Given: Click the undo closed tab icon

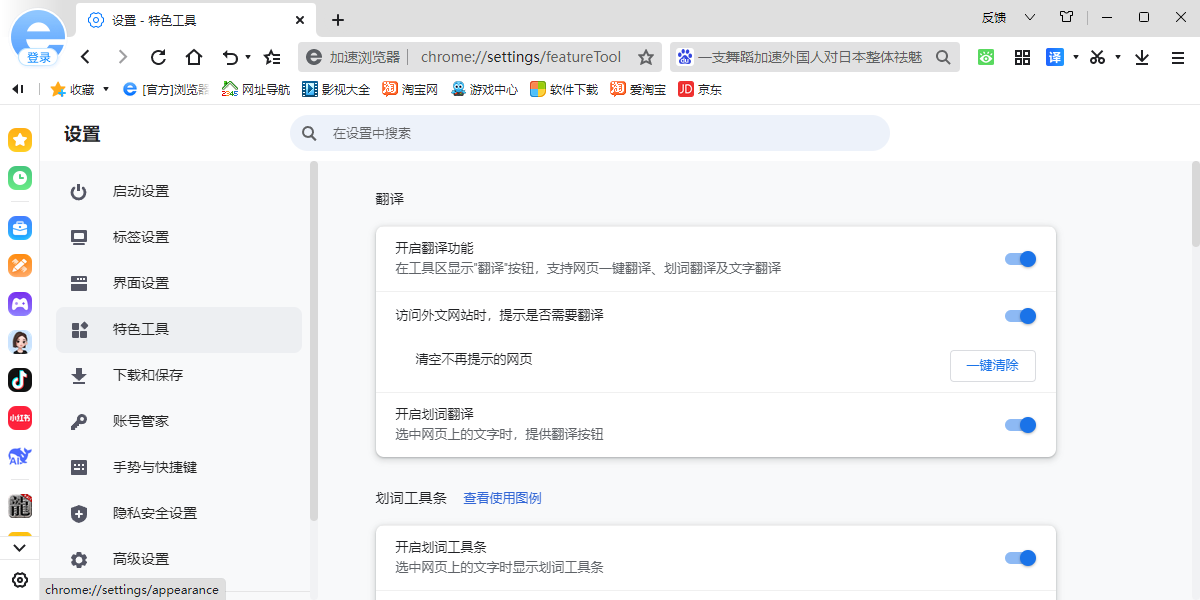Looking at the screenshot, I should [x=230, y=57].
